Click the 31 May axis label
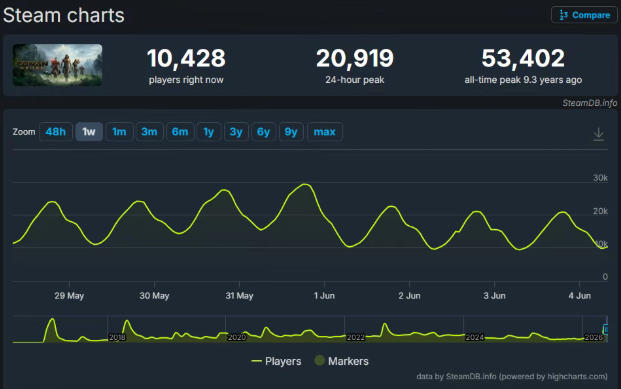Viewport: 621px width, 389px height. pos(239,296)
